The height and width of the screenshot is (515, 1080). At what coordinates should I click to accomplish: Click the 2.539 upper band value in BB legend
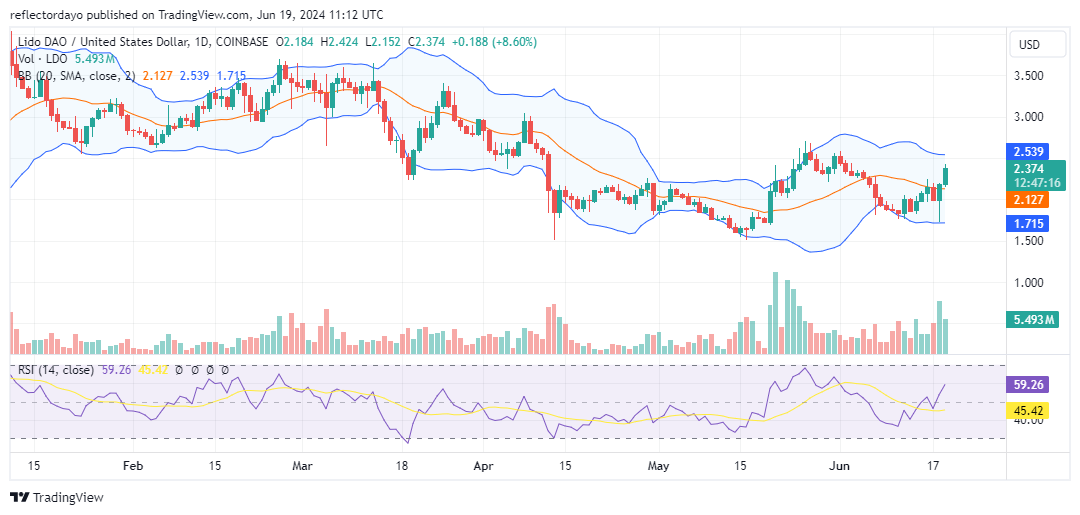click(x=195, y=76)
